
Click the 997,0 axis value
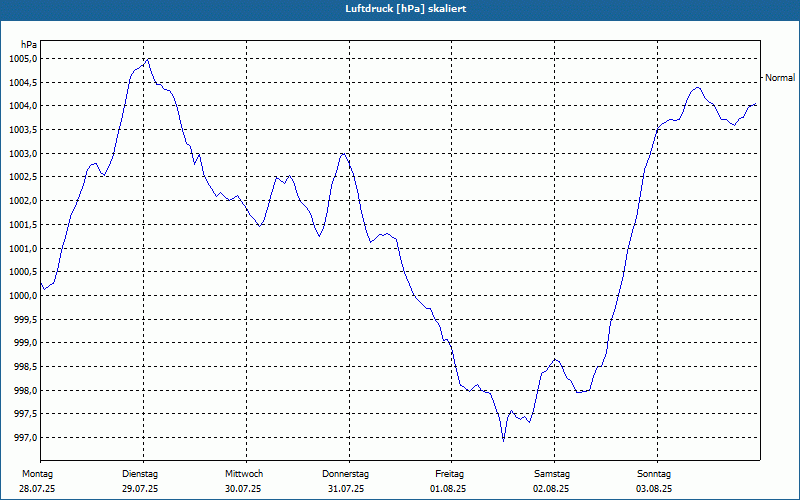pyautogui.click(x=25, y=438)
